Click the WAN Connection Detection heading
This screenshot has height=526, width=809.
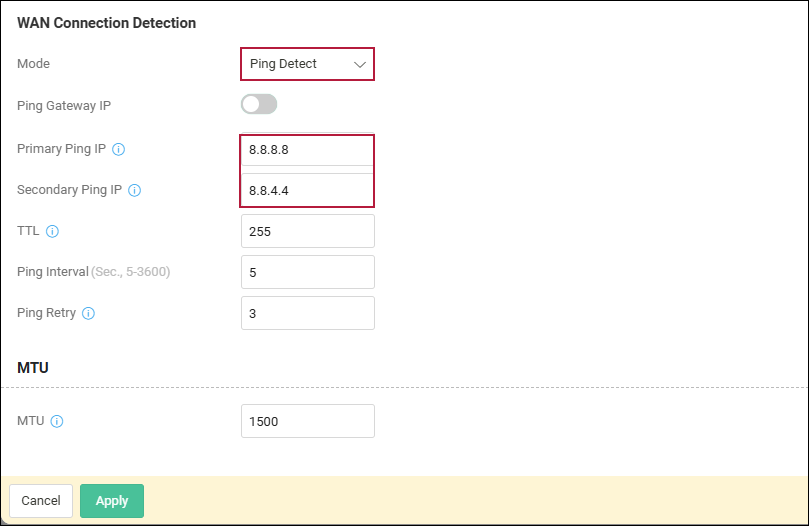coord(107,23)
